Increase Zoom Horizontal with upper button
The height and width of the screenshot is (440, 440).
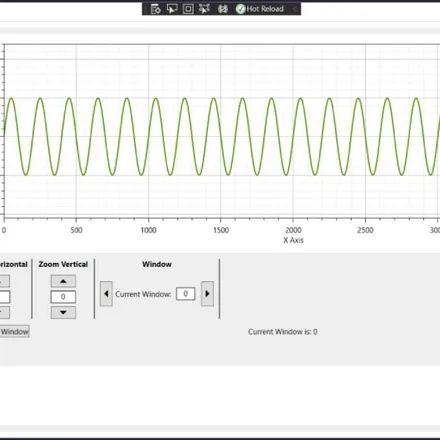pos(5,281)
